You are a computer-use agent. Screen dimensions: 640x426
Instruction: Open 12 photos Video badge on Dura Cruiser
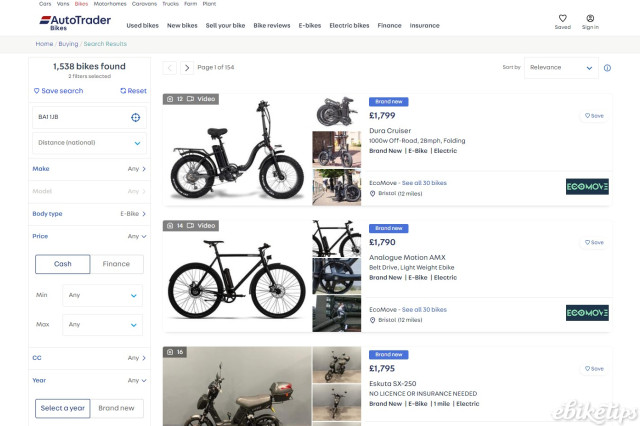191,99
